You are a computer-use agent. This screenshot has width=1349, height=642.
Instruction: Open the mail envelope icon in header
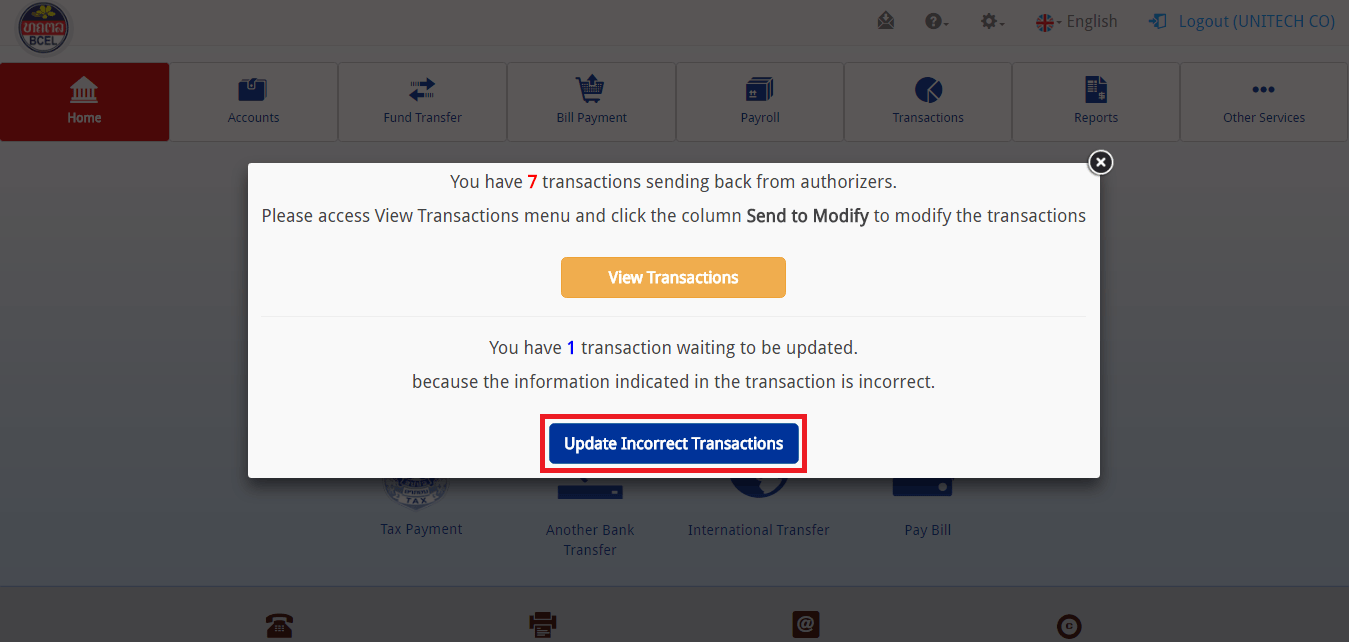(x=886, y=21)
